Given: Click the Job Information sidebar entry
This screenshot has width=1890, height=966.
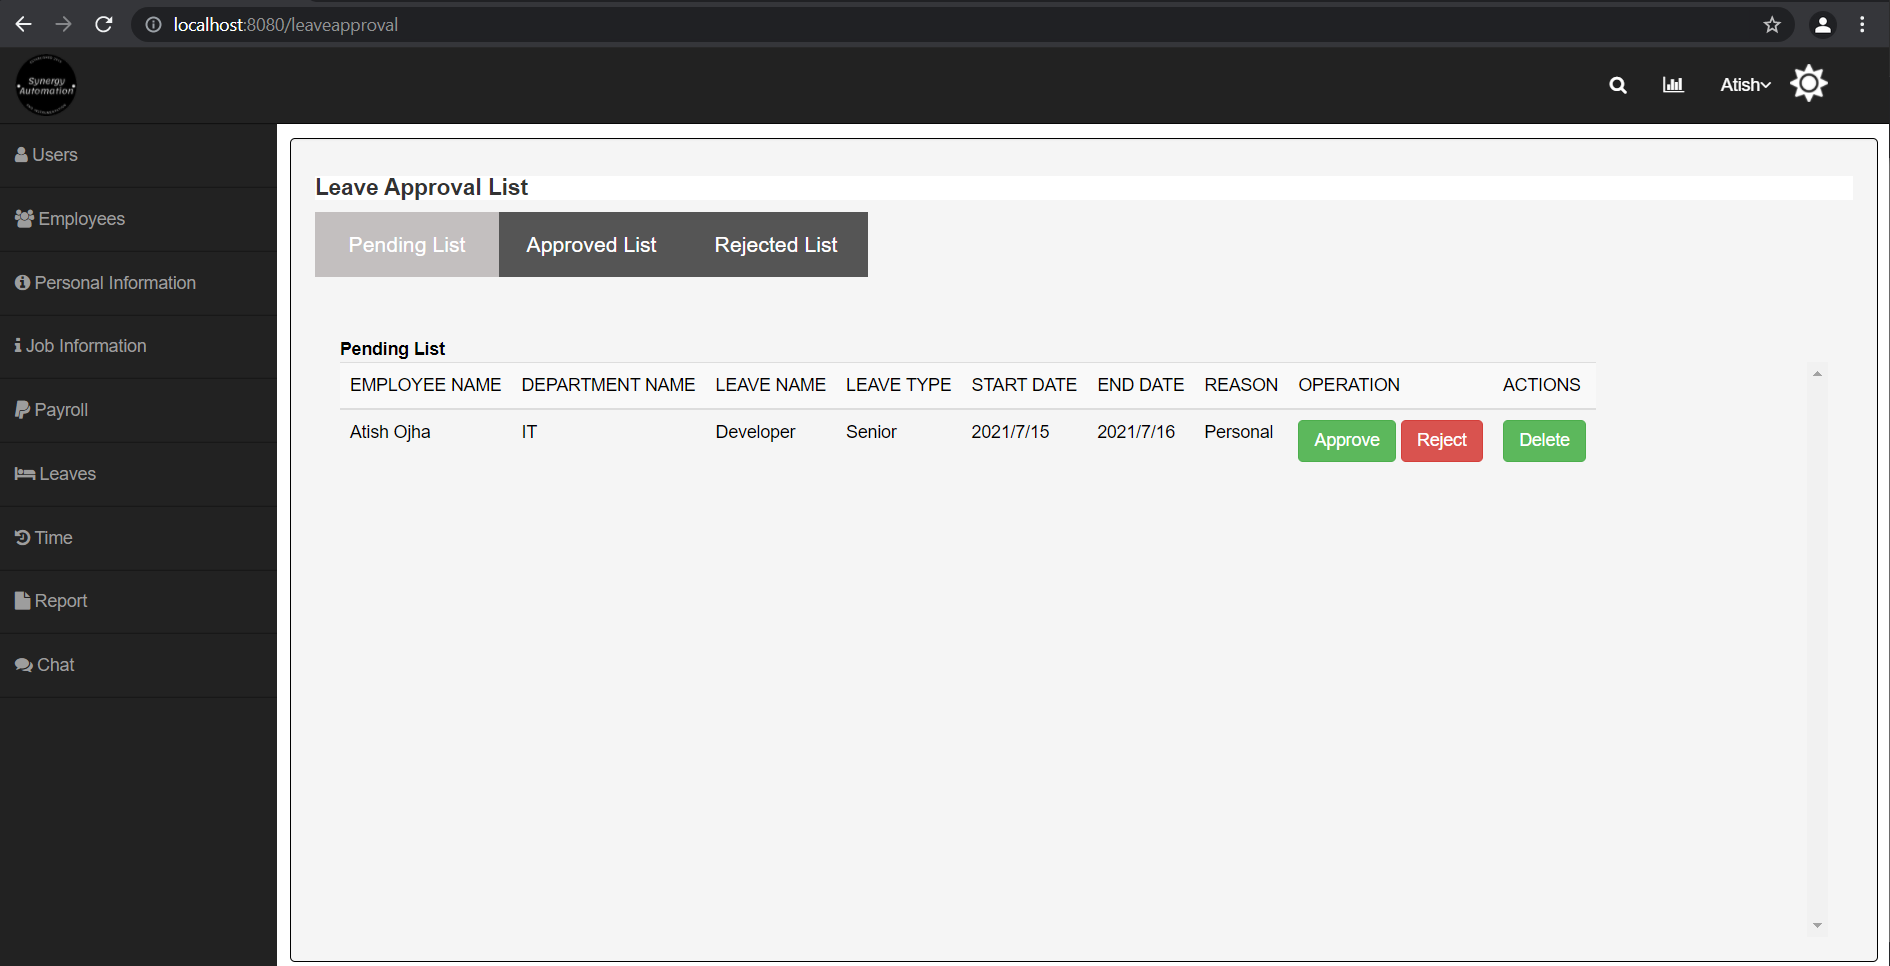Looking at the screenshot, I should [89, 345].
